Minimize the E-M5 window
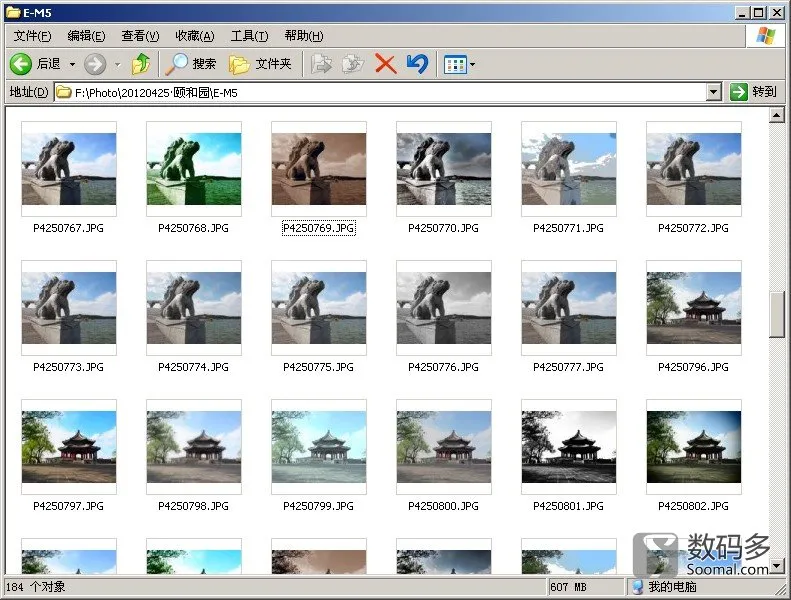791x600 pixels. tap(741, 13)
